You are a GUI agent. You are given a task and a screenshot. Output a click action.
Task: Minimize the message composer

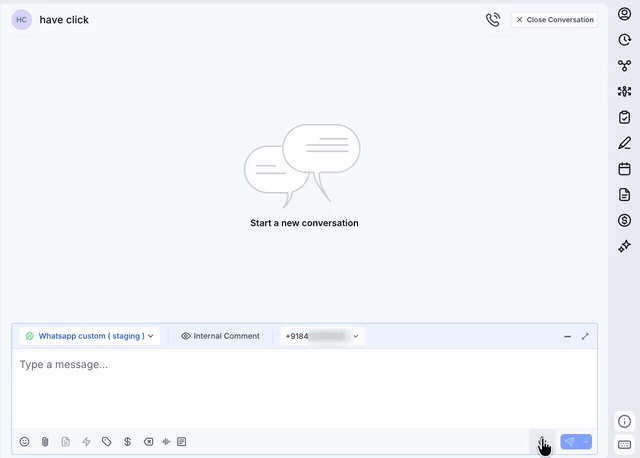click(x=567, y=336)
